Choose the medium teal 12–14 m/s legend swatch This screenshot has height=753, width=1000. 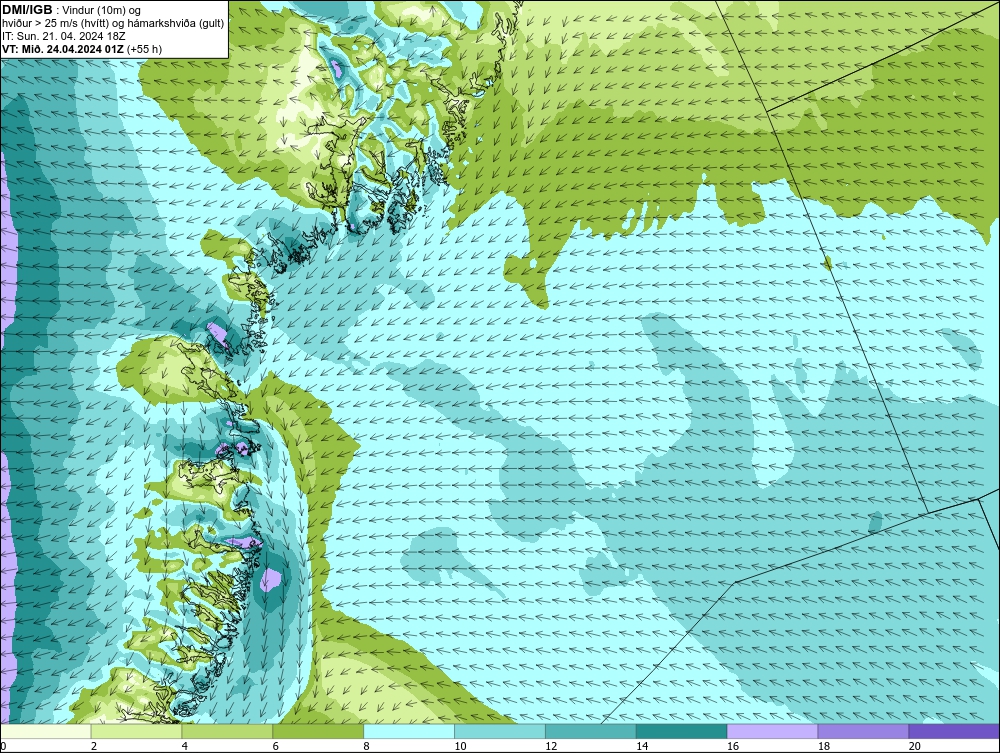591,731
